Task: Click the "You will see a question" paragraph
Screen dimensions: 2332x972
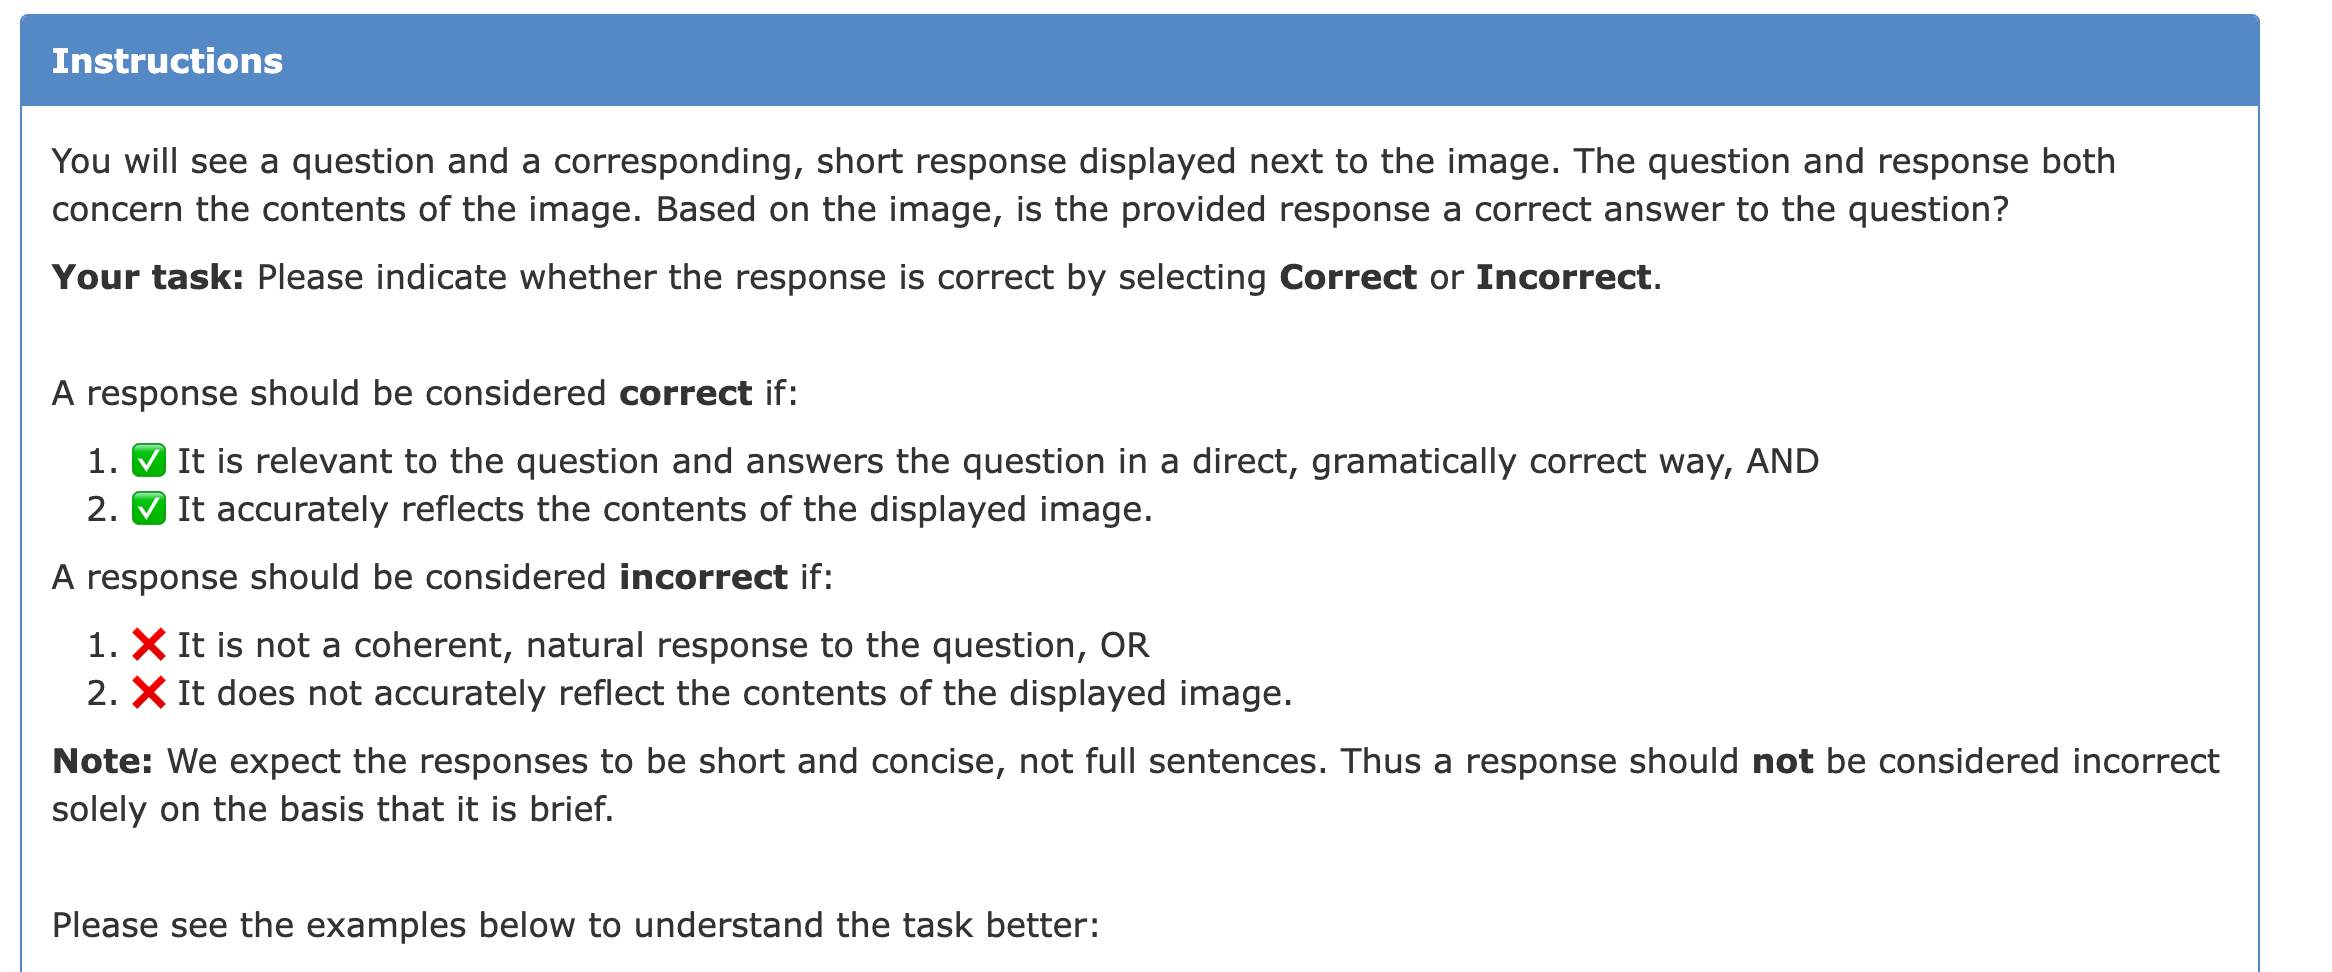Action: coord(1084,185)
